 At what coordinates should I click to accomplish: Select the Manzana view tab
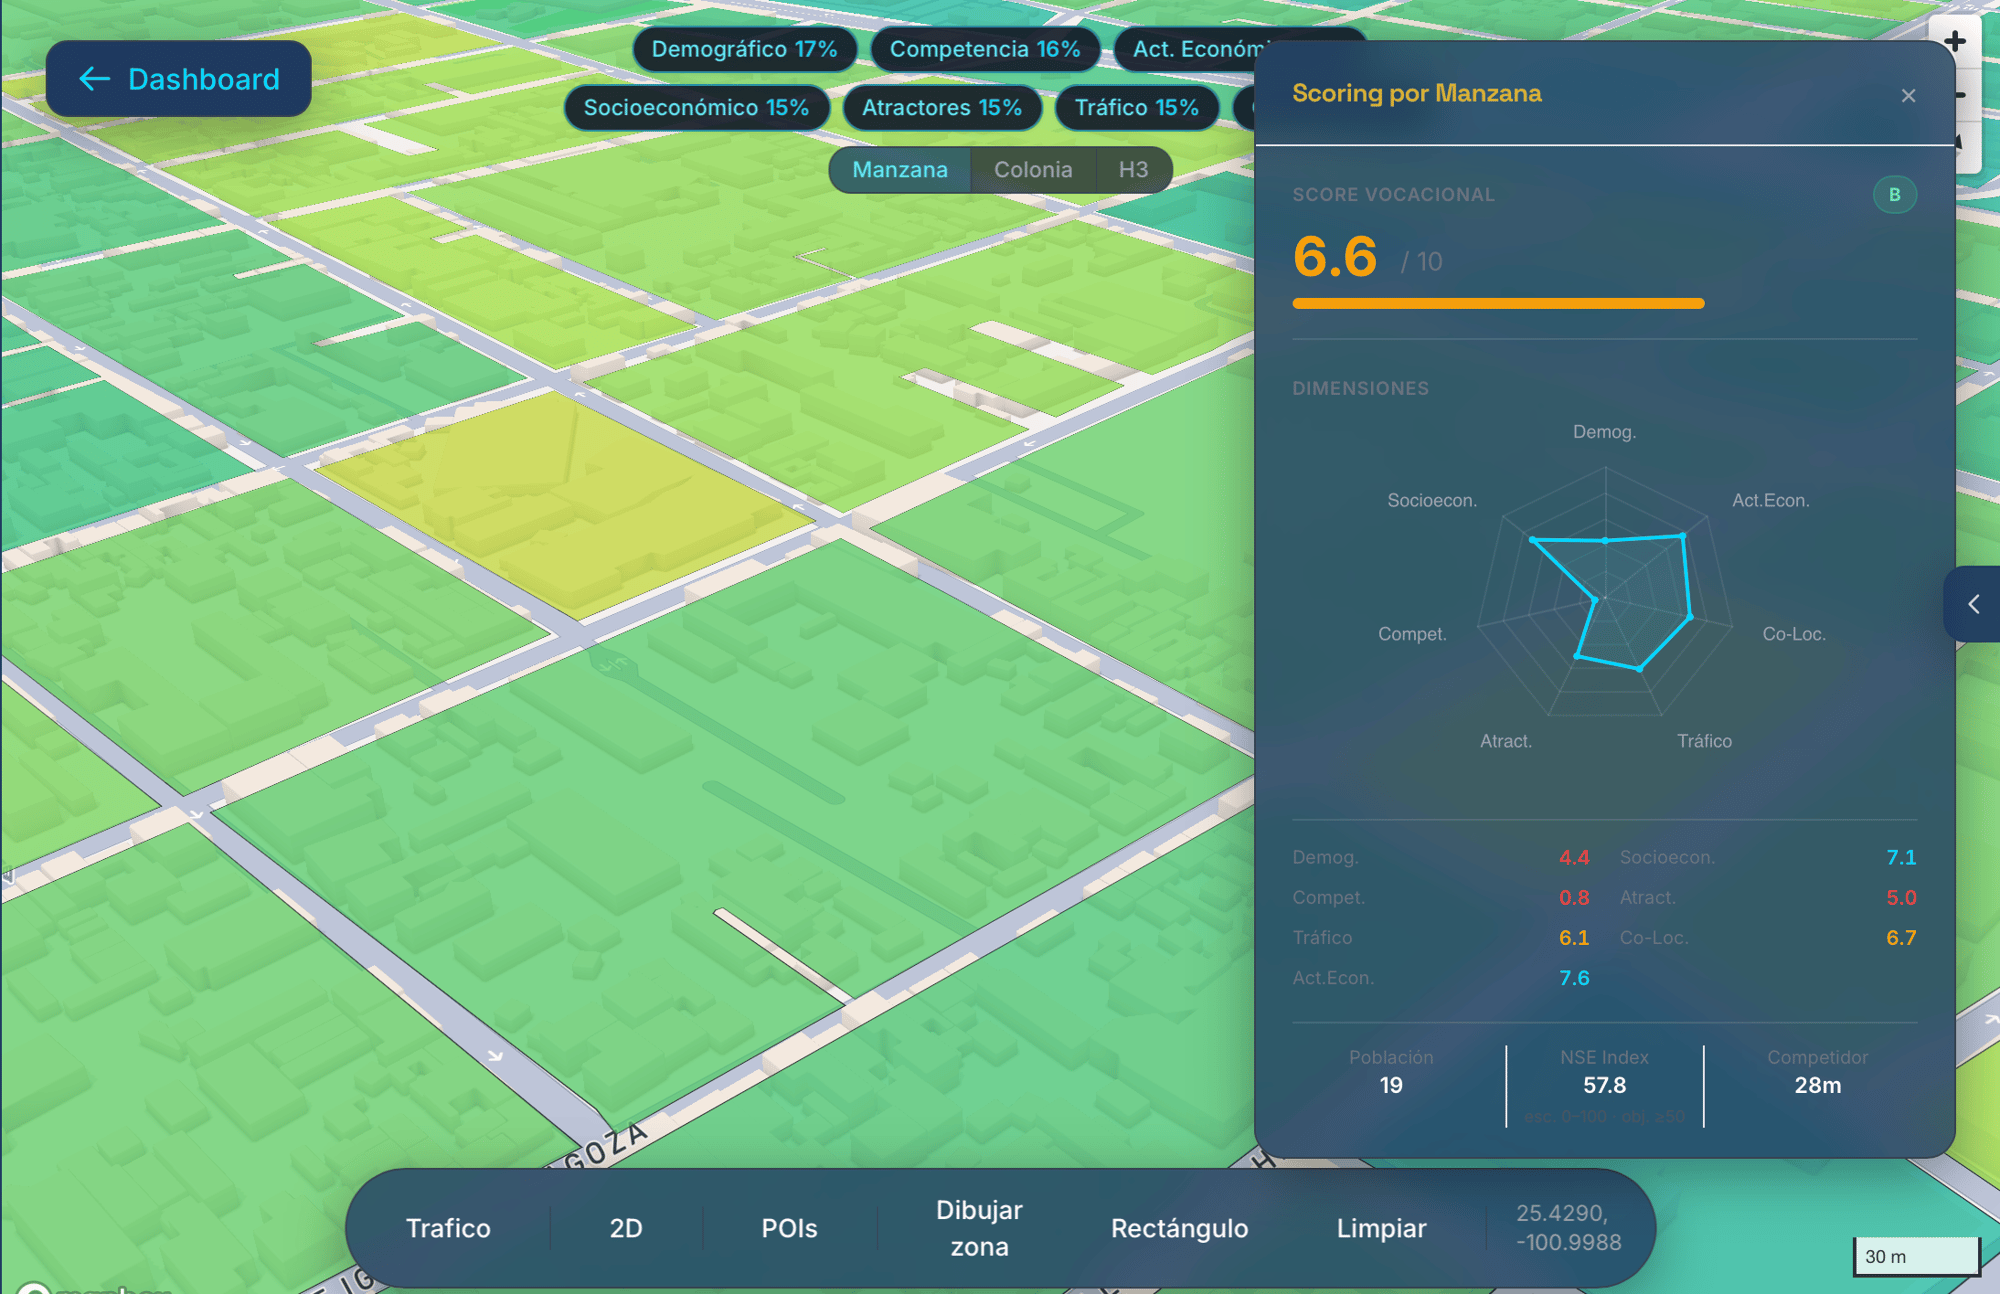(x=899, y=170)
